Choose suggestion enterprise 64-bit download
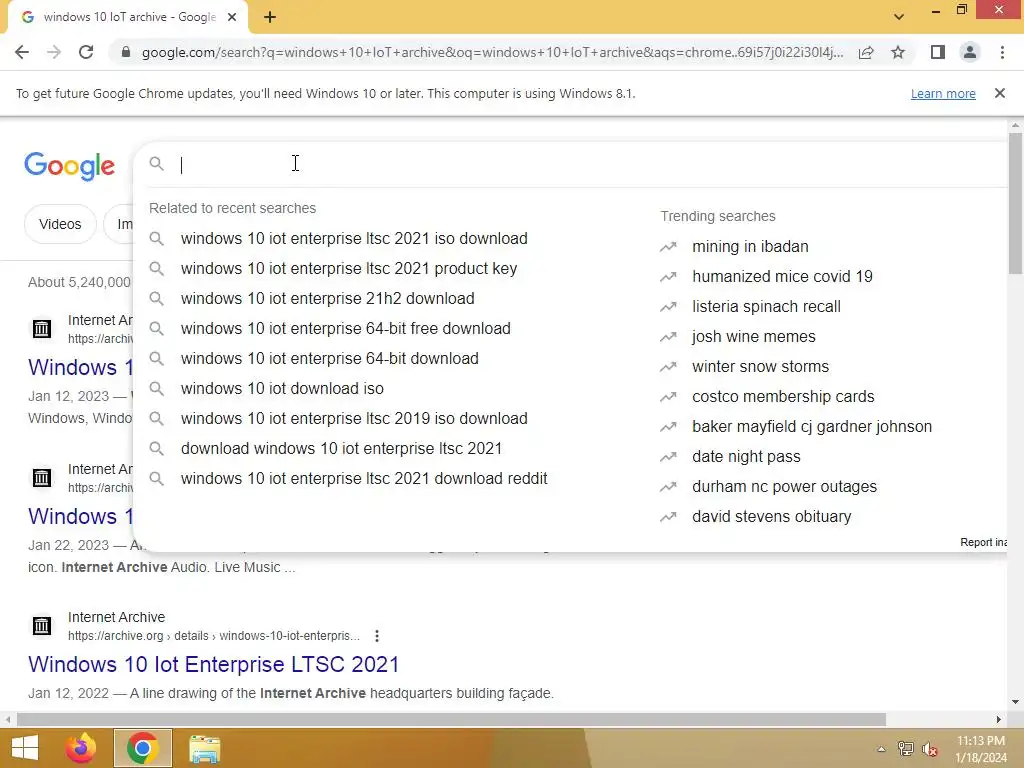Image resolution: width=1024 pixels, height=768 pixels. click(329, 359)
